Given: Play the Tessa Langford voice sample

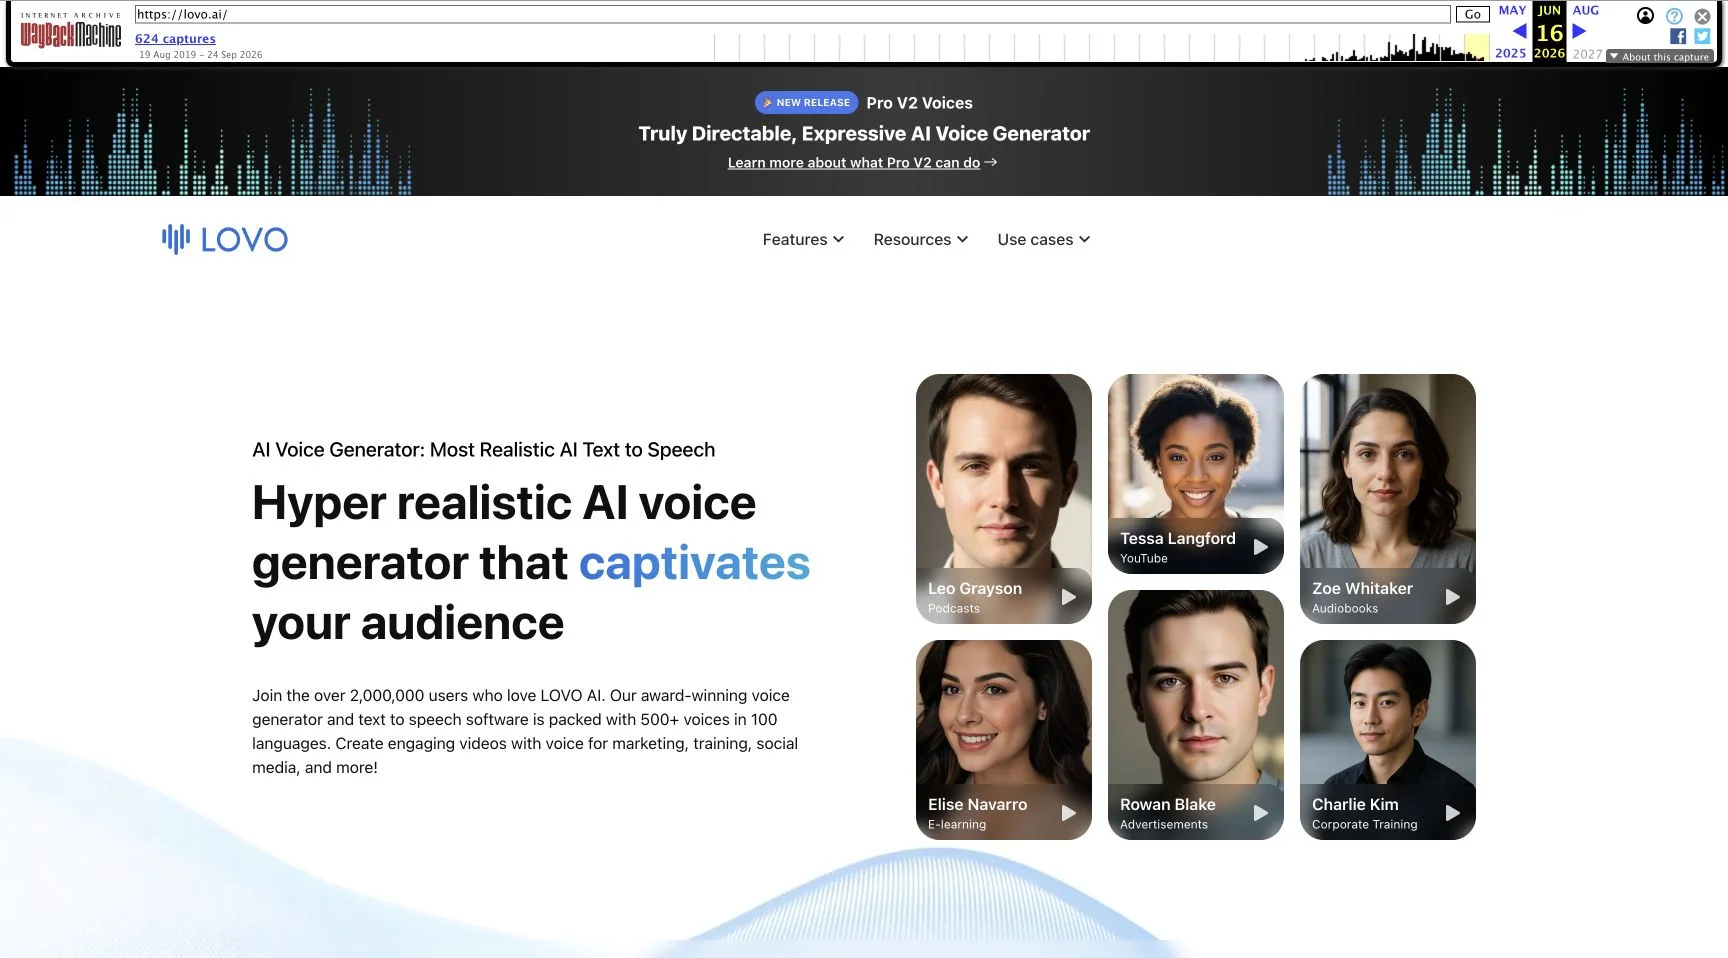Looking at the screenshot, I should coord(1261,547).
